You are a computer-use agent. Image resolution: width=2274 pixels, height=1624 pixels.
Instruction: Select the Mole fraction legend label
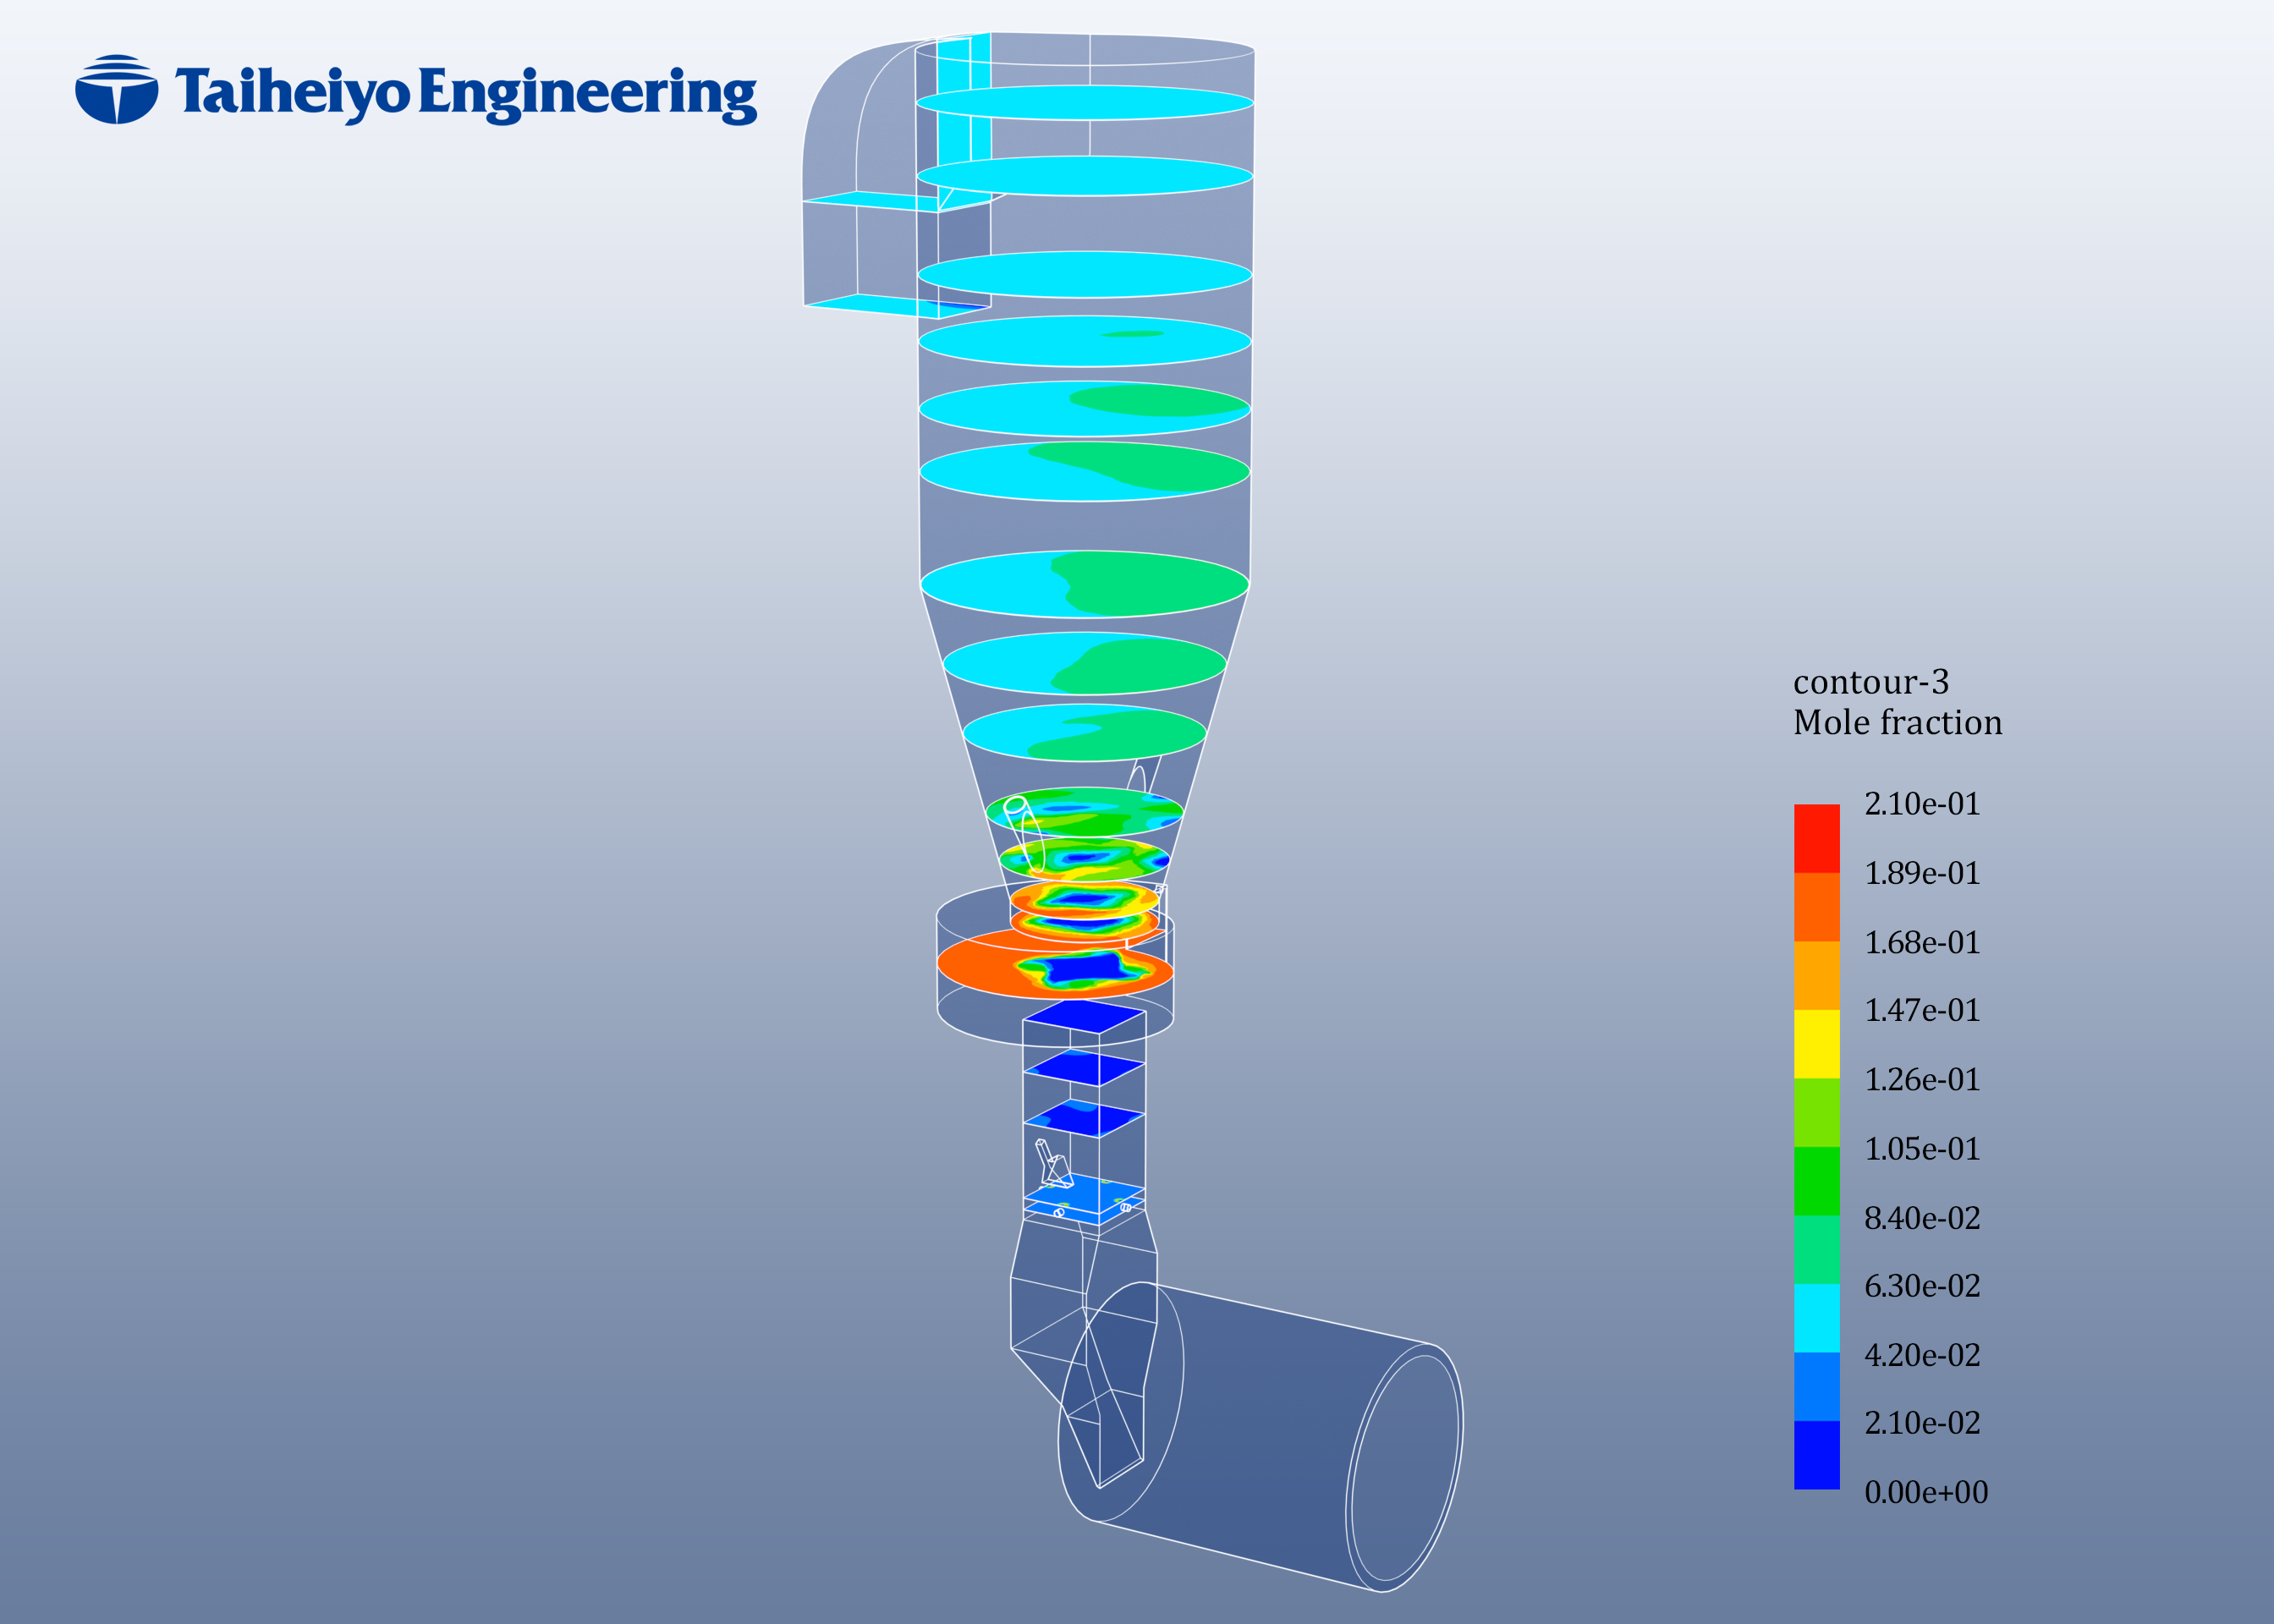tap(1897, 723)
